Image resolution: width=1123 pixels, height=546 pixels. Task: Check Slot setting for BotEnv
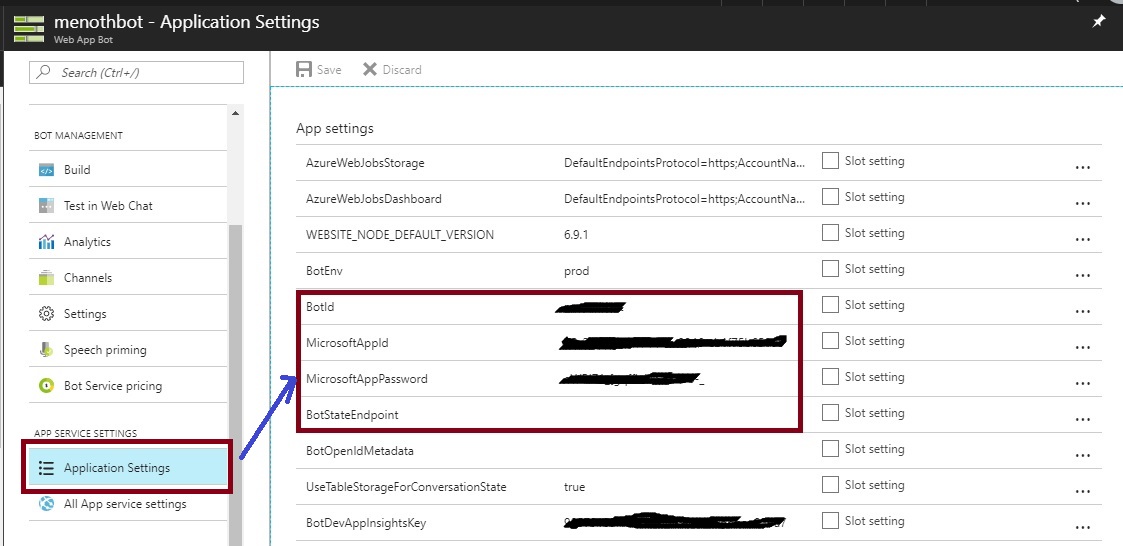pyautogui.click(x=830, y=269)
